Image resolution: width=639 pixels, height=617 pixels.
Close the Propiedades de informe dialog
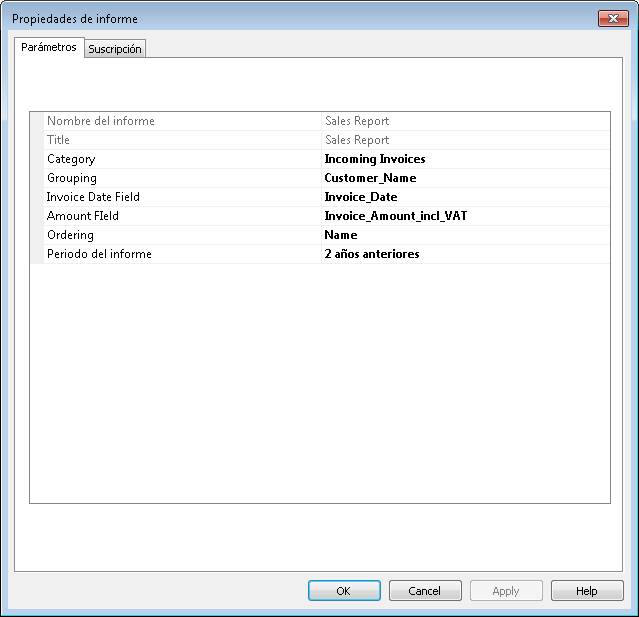[x=613, y=18]
